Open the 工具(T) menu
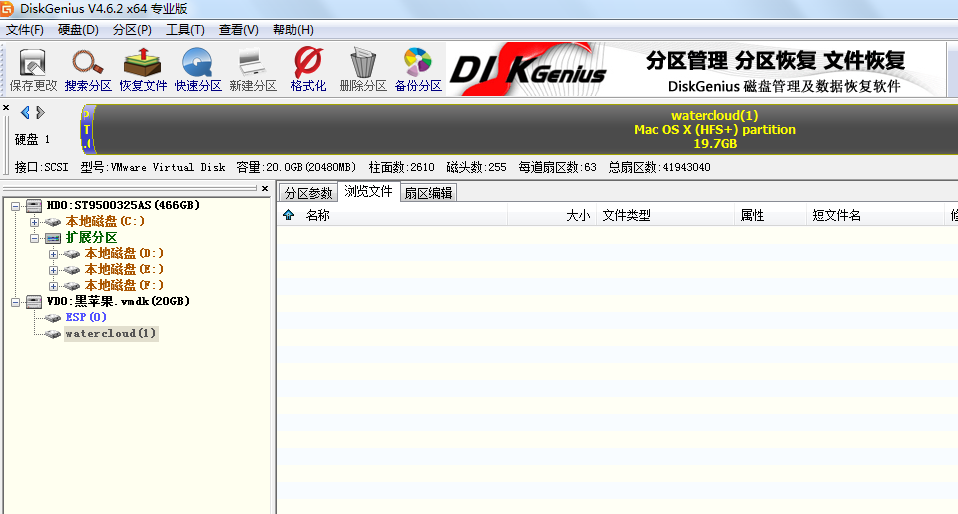The image size is (958, 514). tap(185, 30)
